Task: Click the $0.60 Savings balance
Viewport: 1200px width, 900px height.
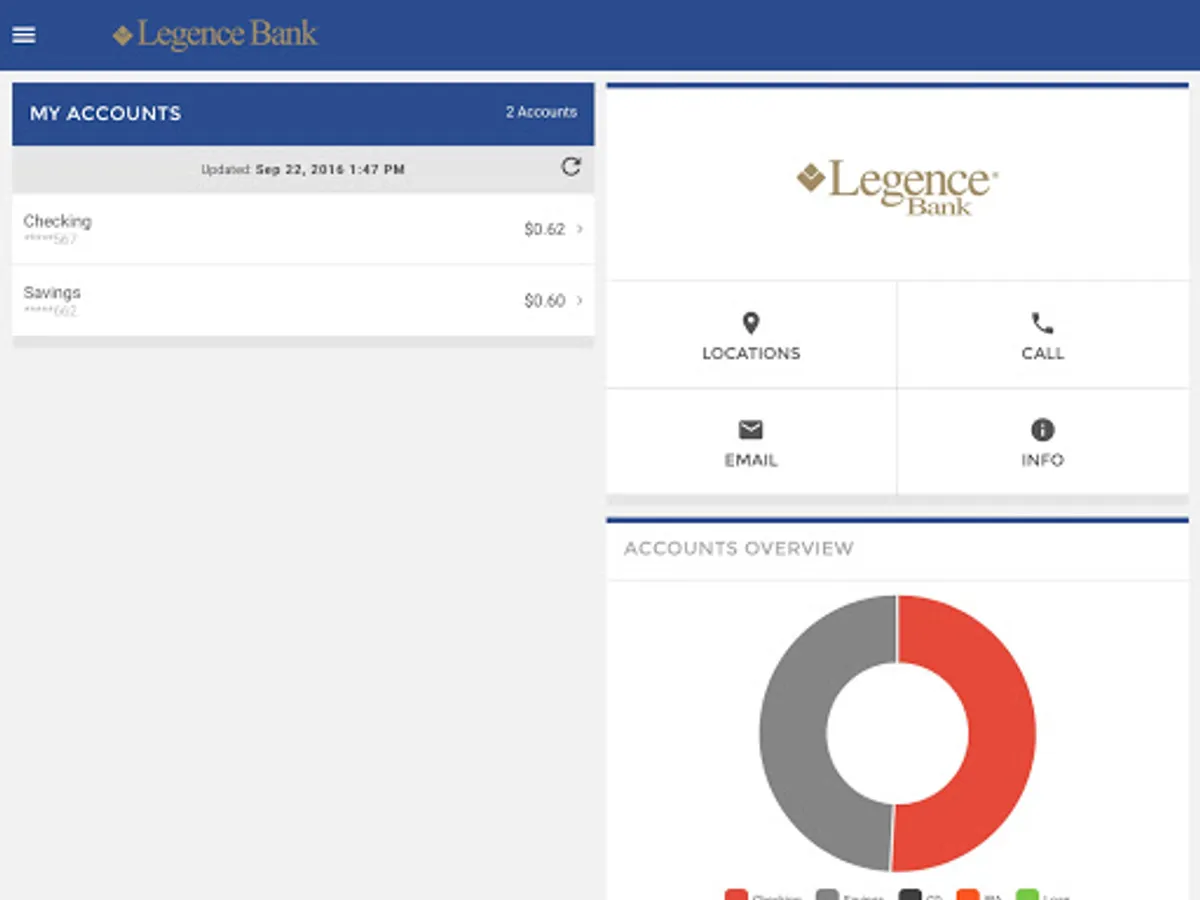Action: (545, 300)
